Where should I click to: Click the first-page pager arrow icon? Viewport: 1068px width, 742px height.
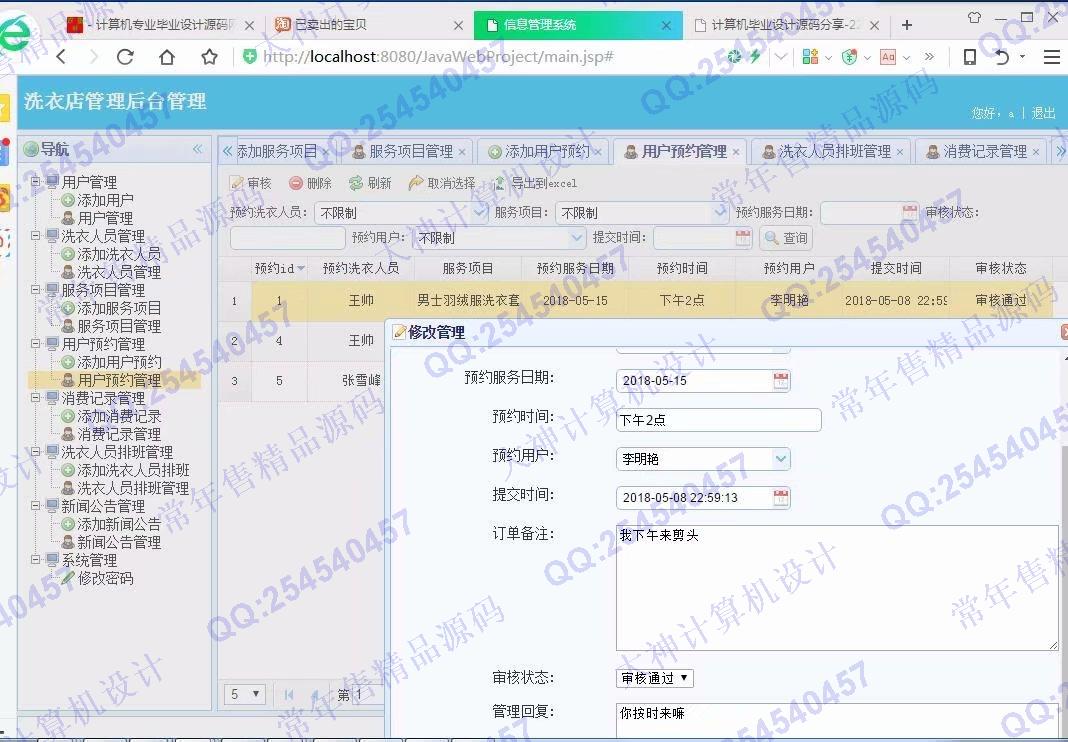pyautogui.click(x=289, y=694)
